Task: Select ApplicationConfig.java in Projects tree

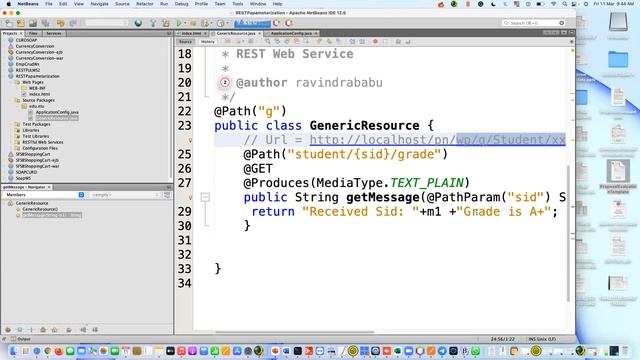Action: click(57, 112)
